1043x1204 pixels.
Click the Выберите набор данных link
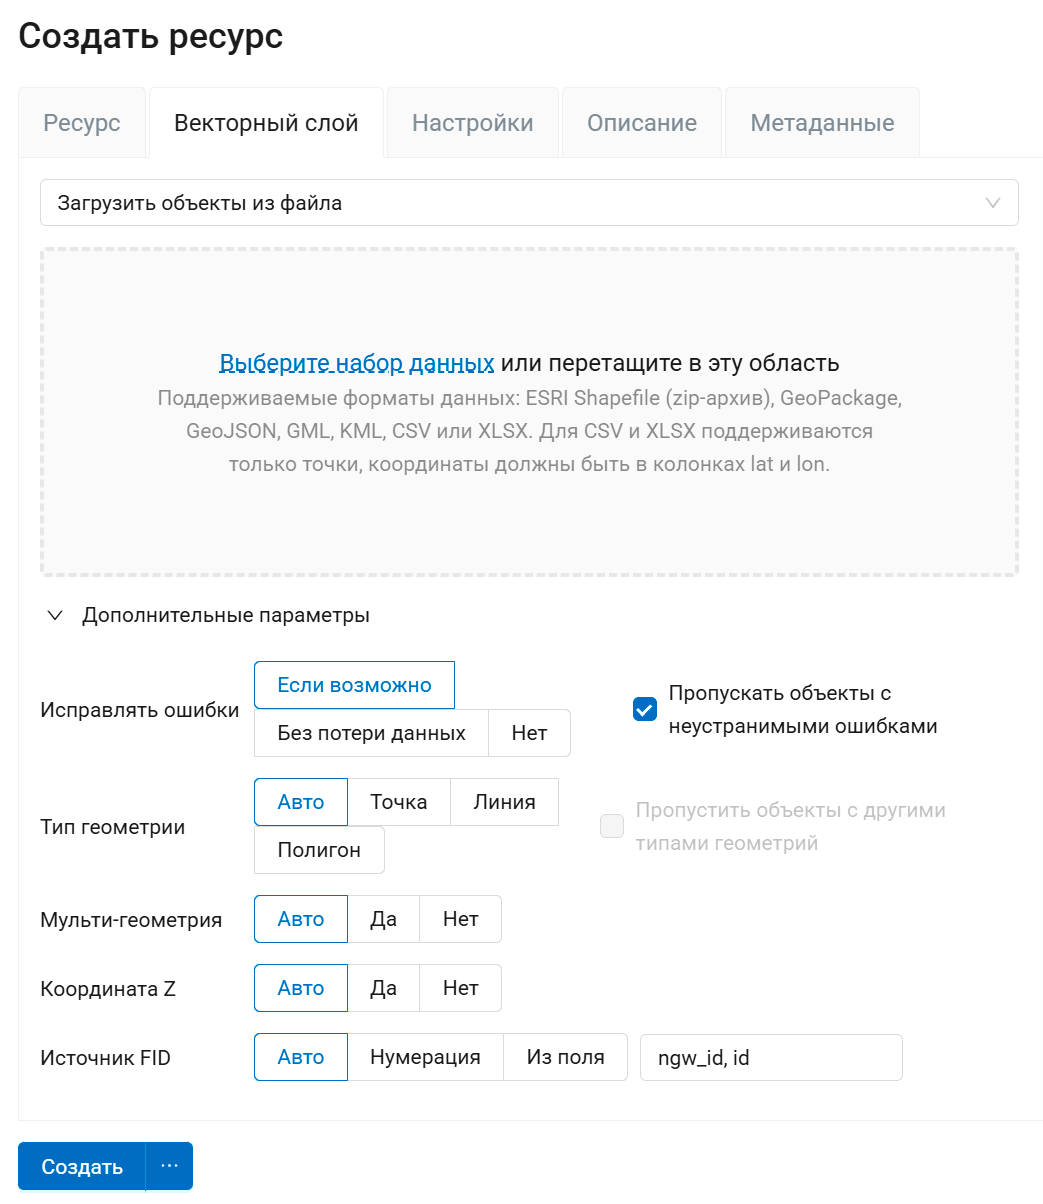(x=356, y=362)
